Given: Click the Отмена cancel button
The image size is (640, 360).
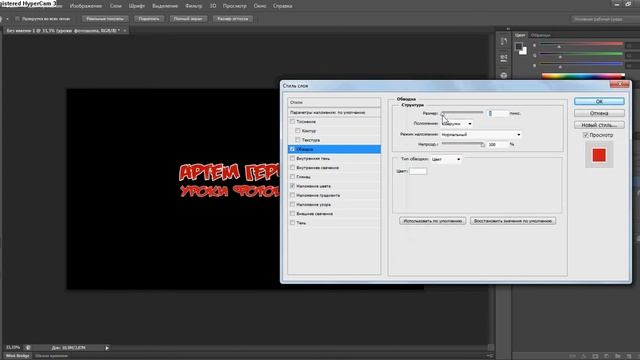Looking at the screenshot, I should [599, 113].
